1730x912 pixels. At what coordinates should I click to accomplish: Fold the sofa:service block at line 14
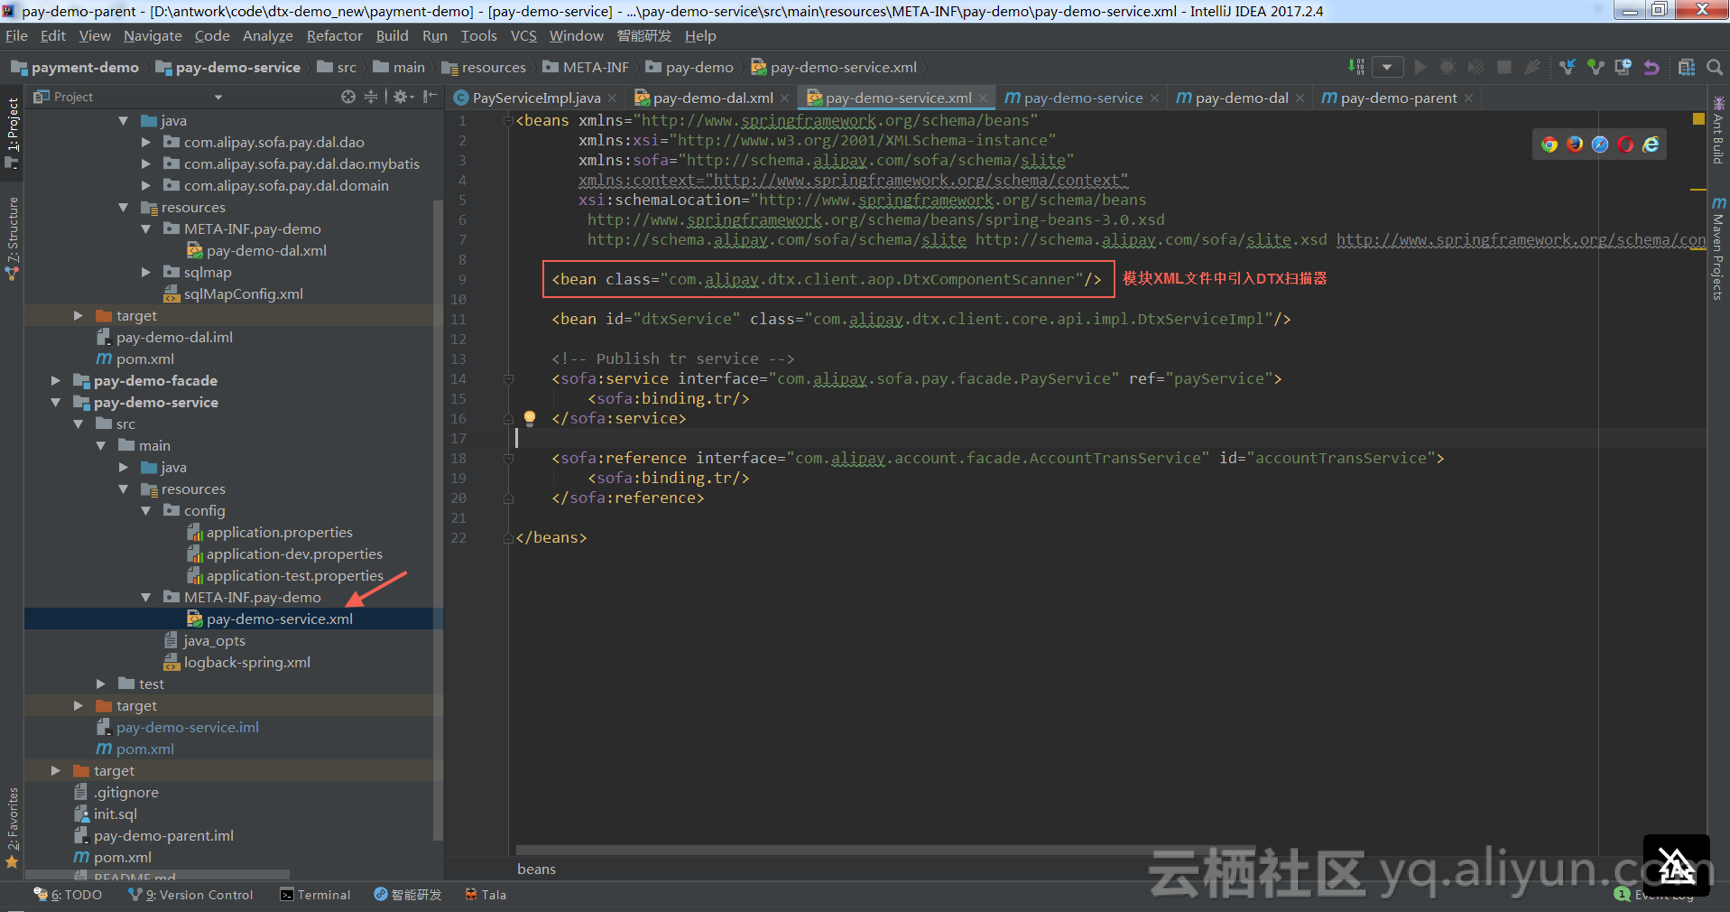pos(508,379)
